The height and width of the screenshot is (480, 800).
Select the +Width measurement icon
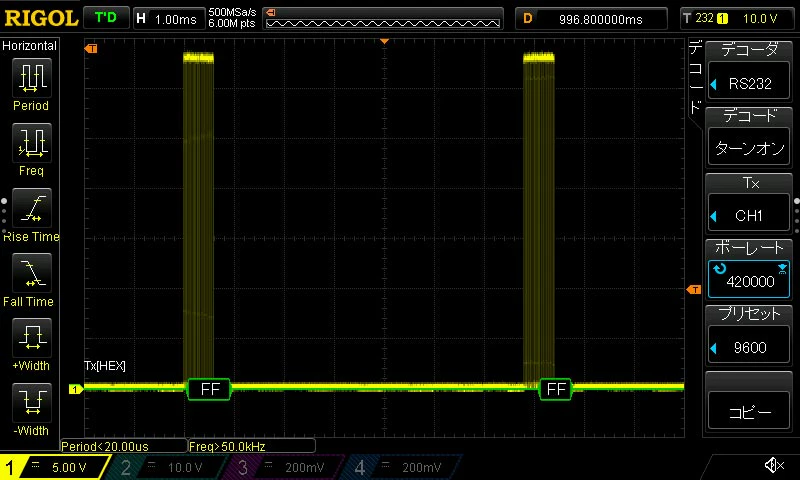tap(31, 338)
